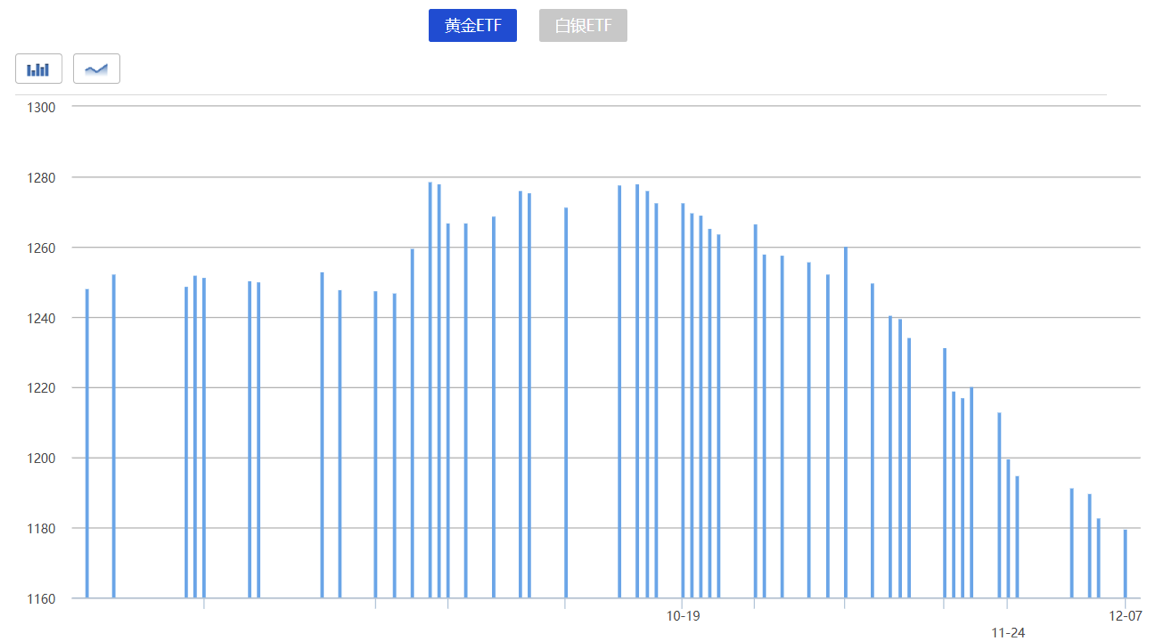Click the 11-24 date label on the axis
1162x641 pixels.
pos(1008,632)
